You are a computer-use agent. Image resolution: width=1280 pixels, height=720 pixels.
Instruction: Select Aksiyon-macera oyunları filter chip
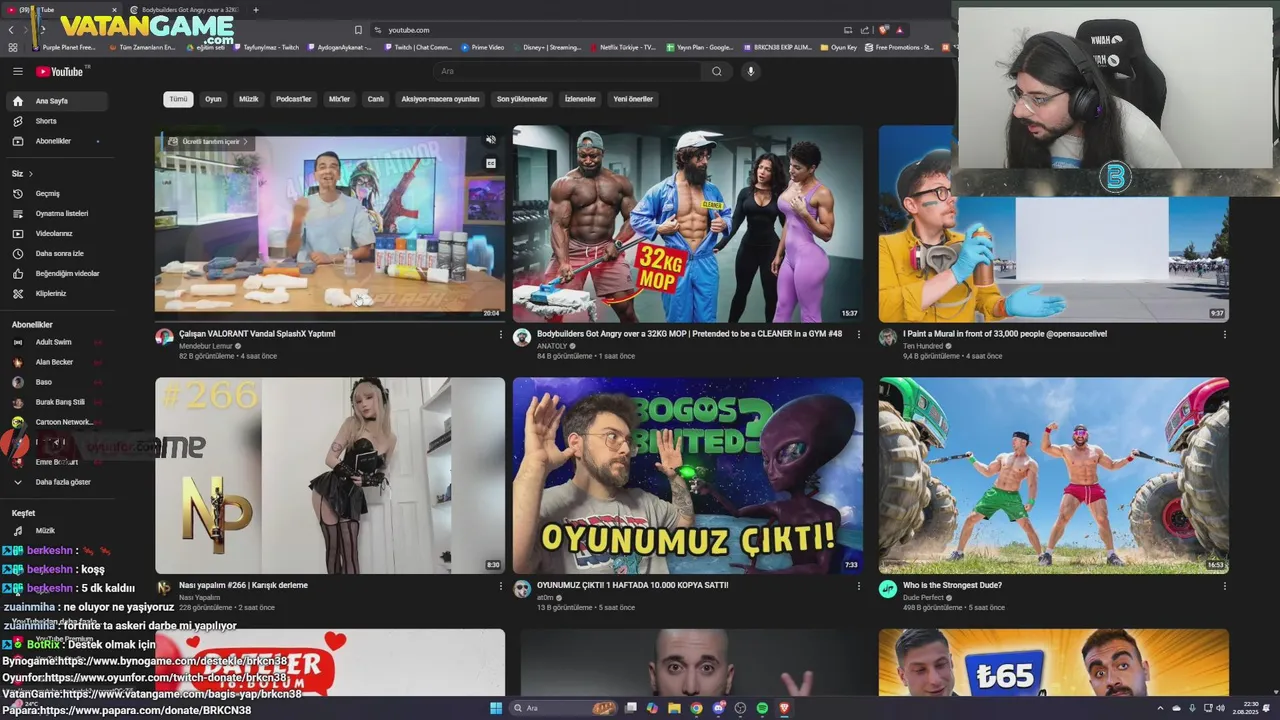pyautogui.click(x=440, y=99)
